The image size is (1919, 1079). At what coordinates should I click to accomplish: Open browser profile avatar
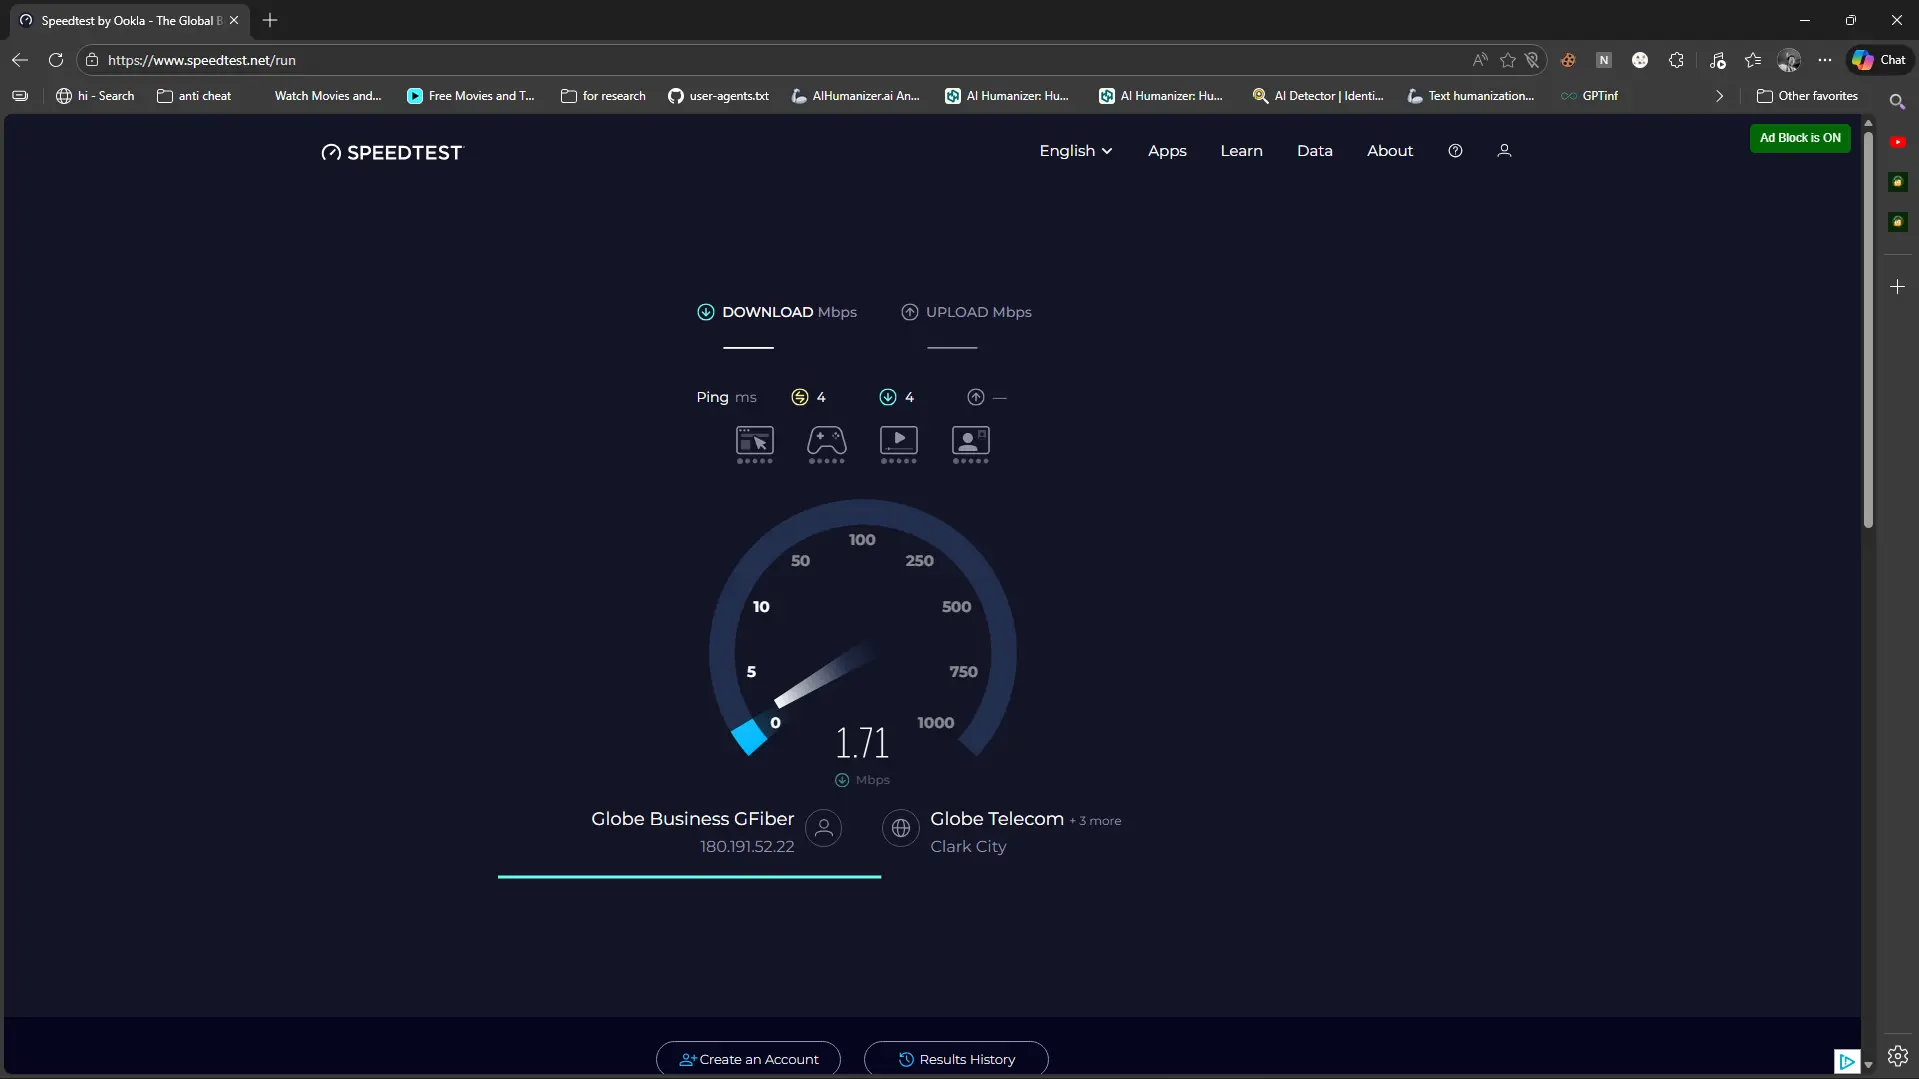pos(1788,60)
